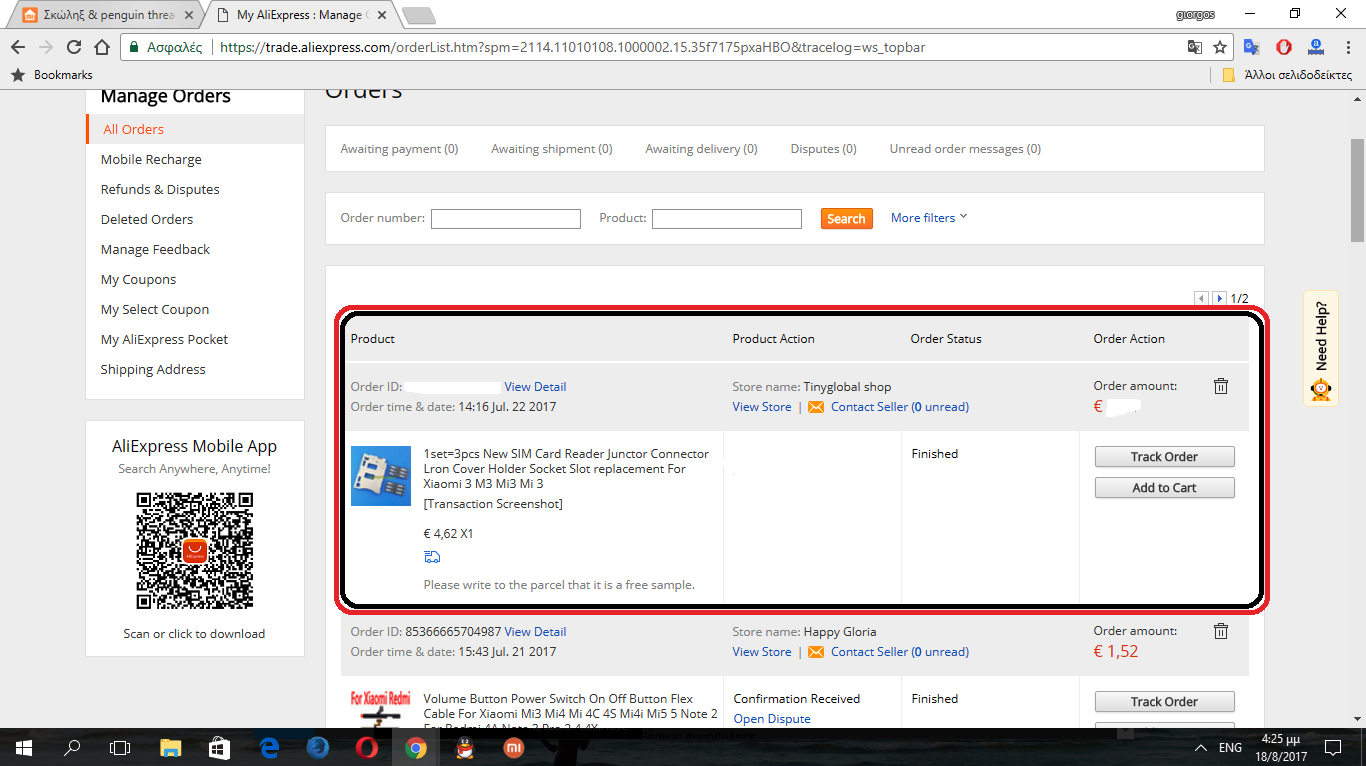Show hidden system tray icons
This screenshot has height=766, width=1366.
[x=1201, y=747]
